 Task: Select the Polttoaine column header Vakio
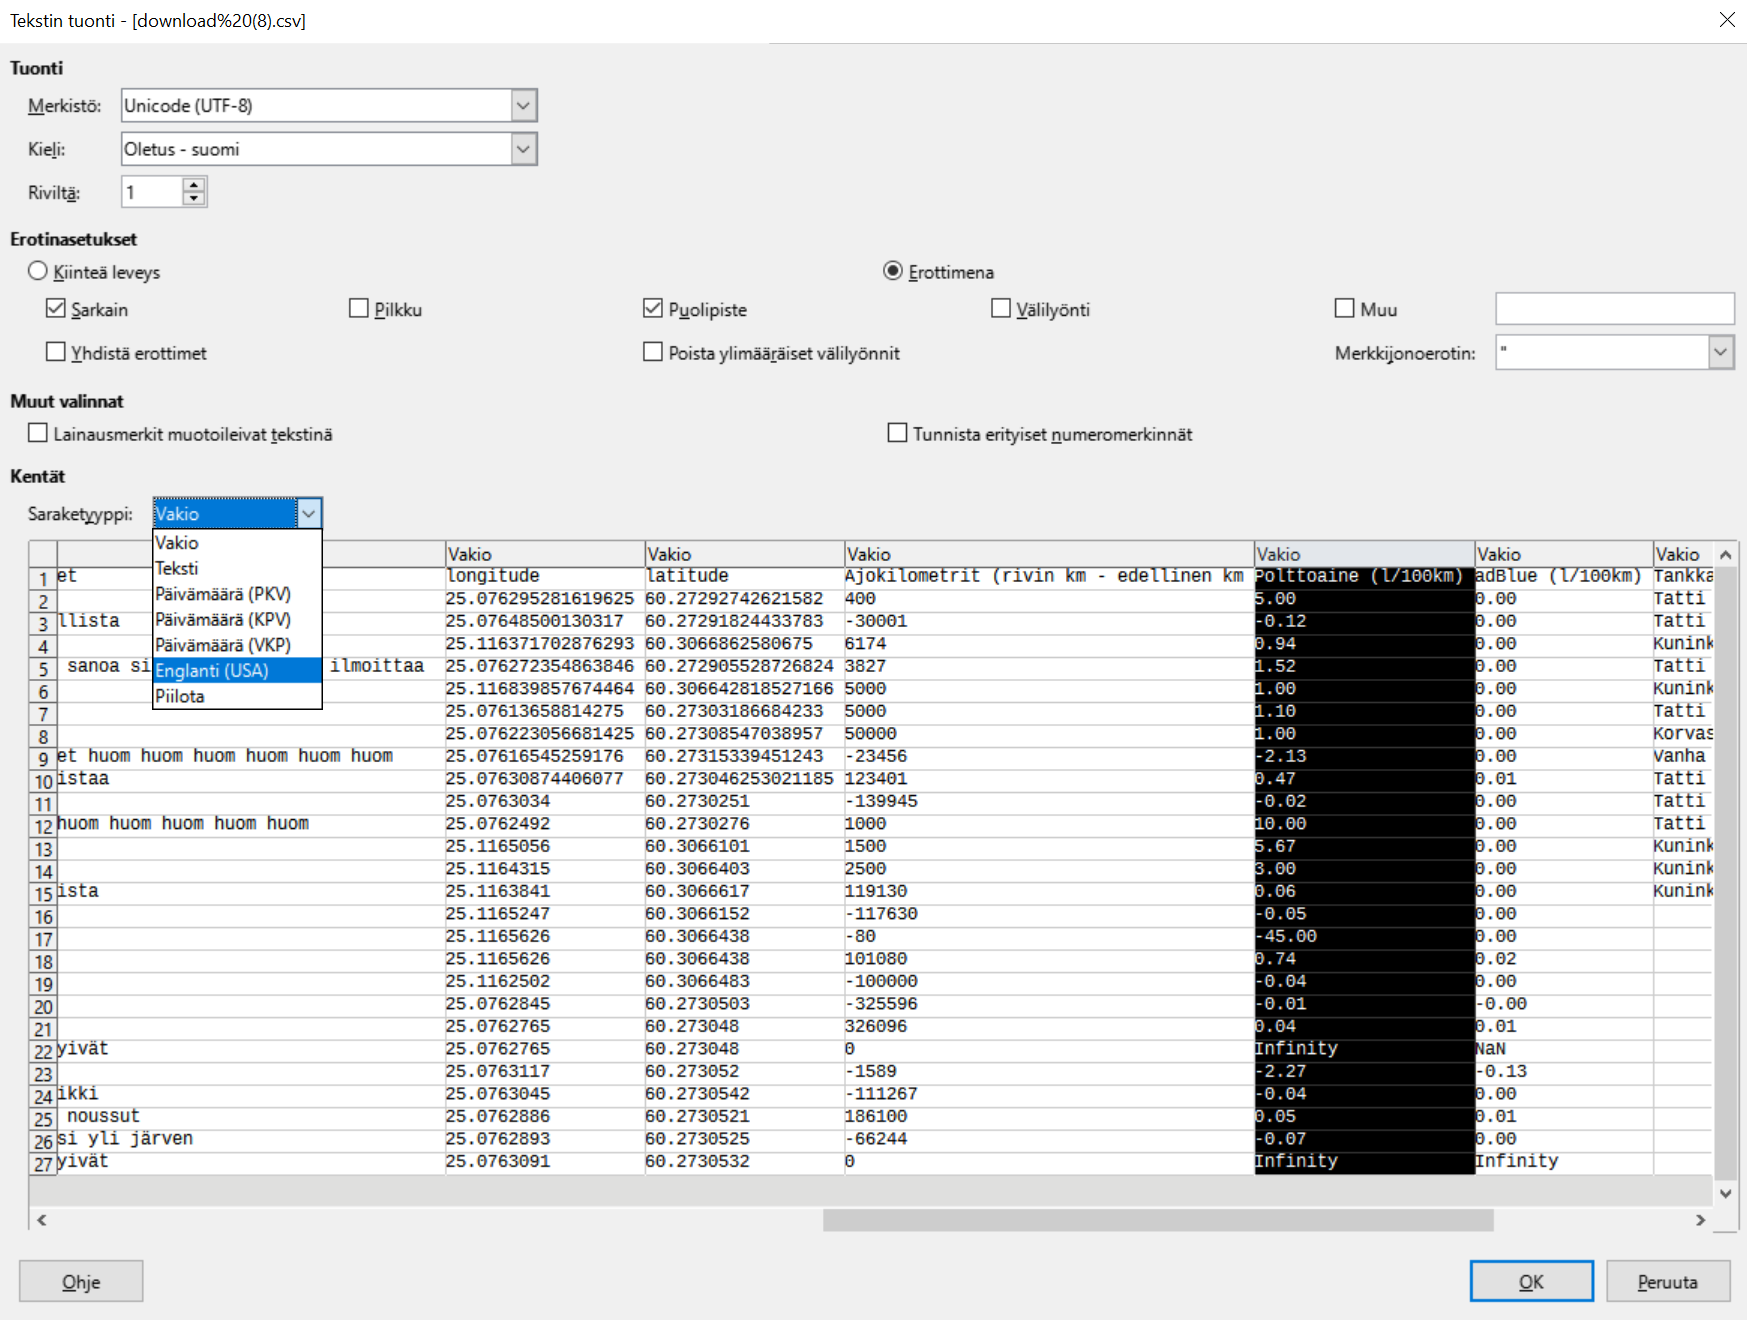(1364, 554)
